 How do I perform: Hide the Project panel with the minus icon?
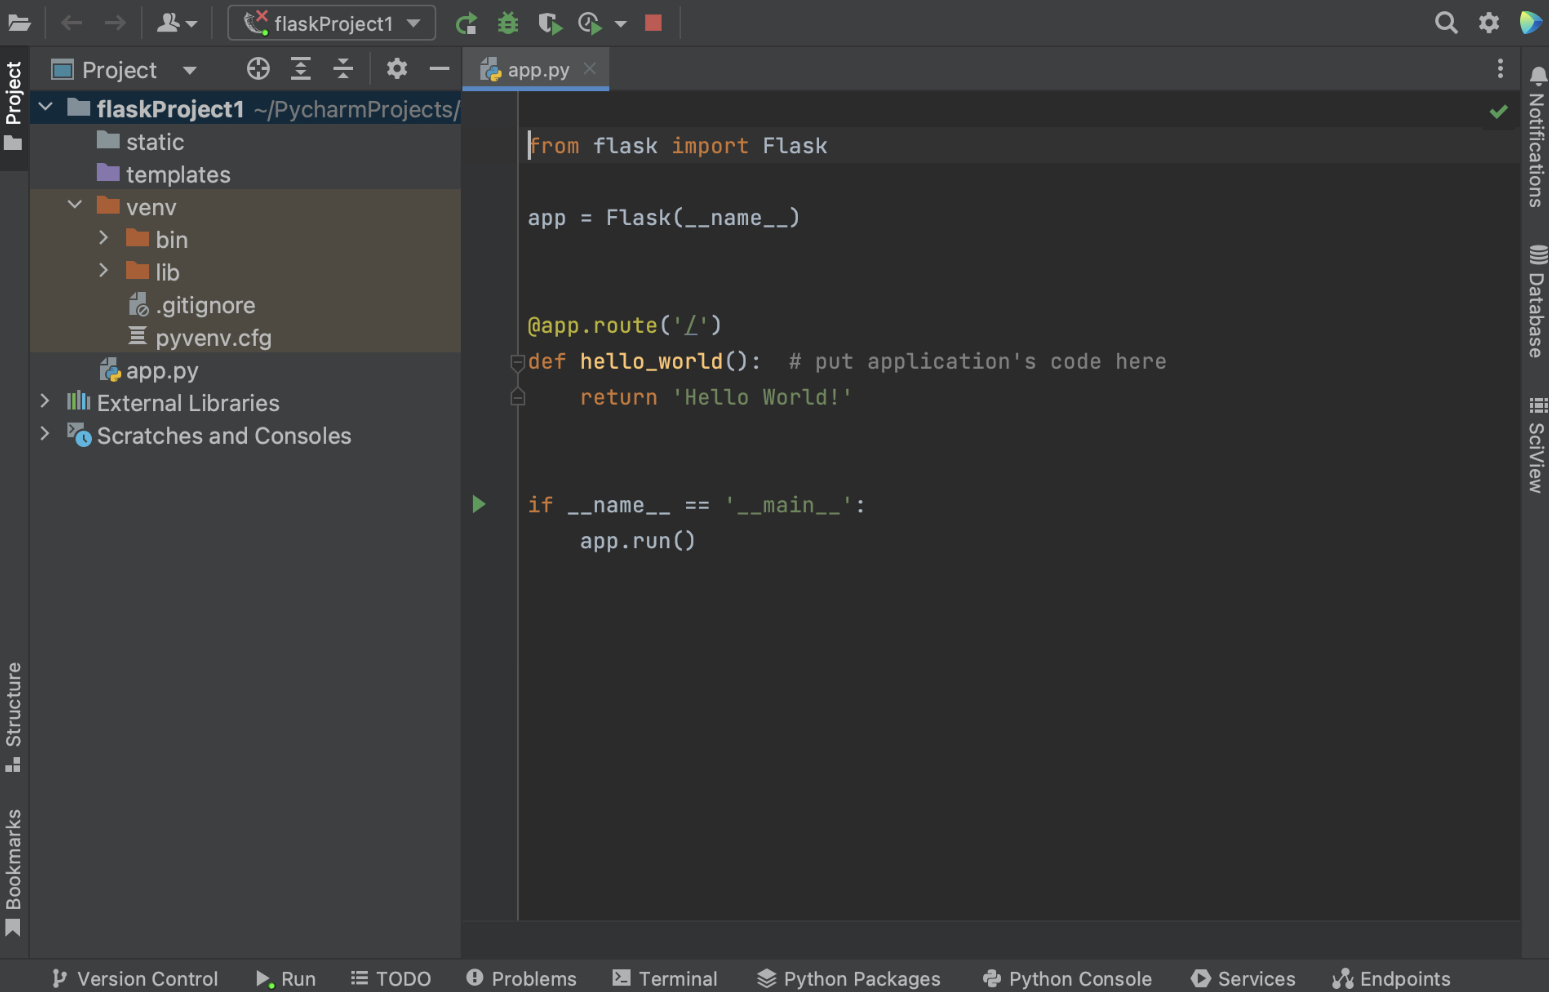coord(439,69)
